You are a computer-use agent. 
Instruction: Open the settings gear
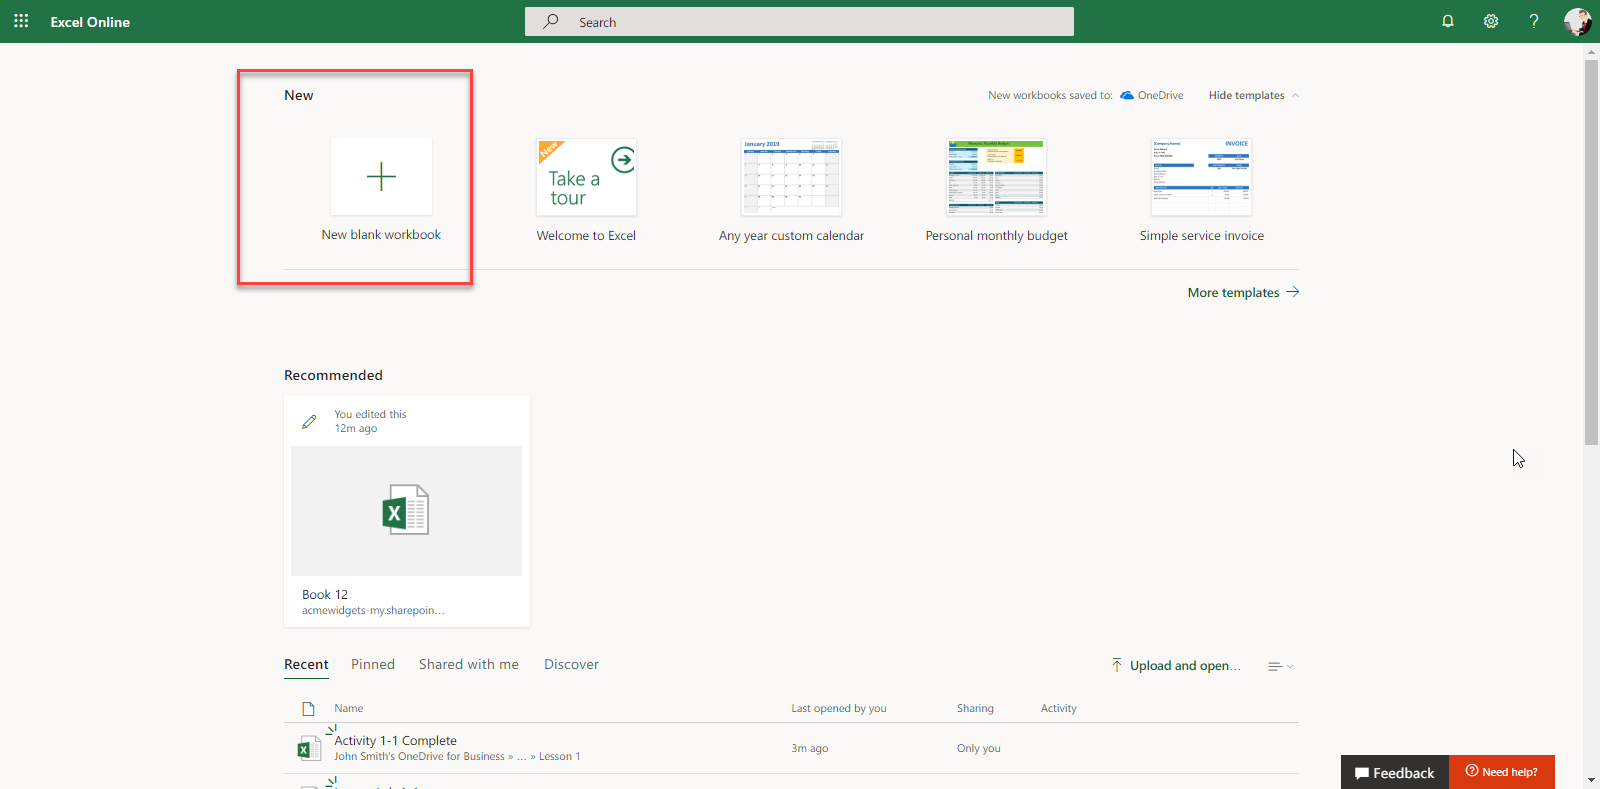point(1490,21)
